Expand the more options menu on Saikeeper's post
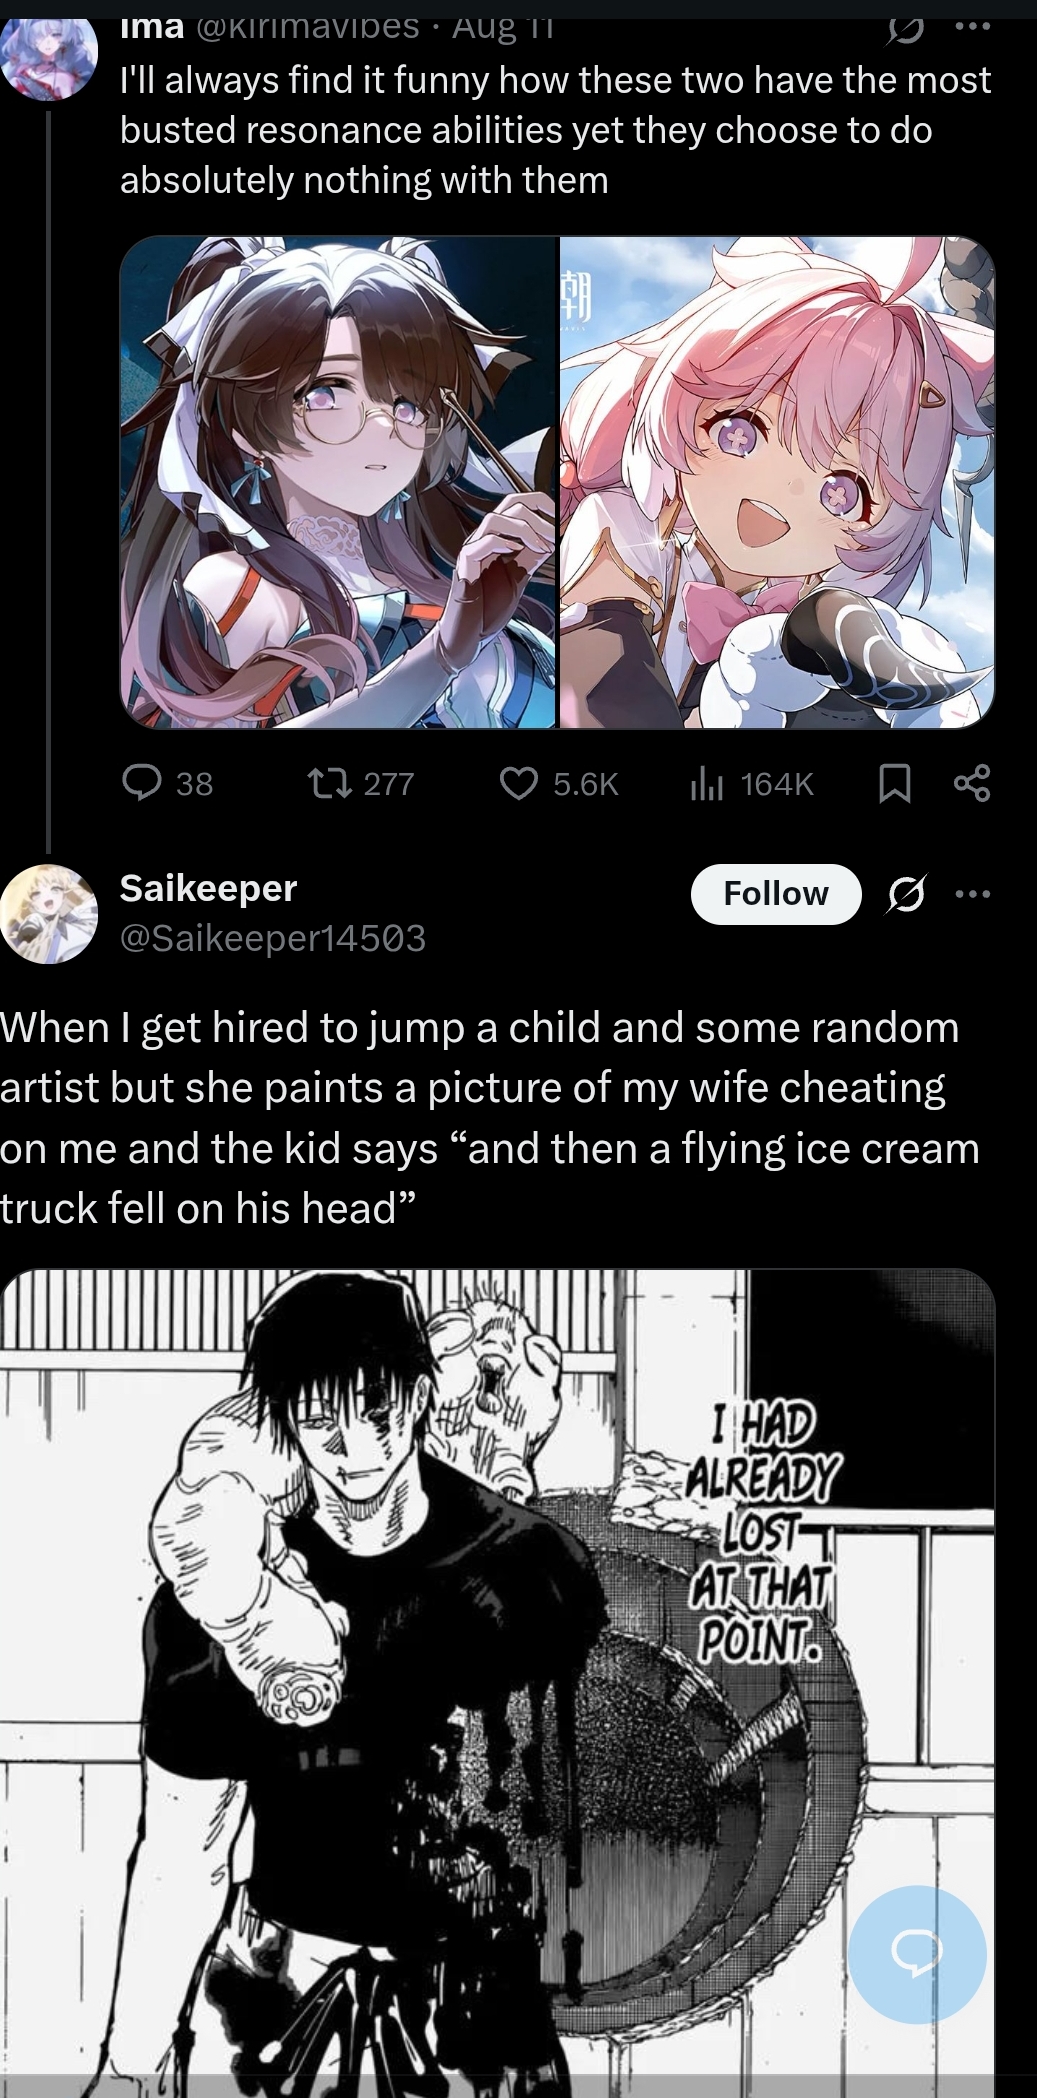Image resolution: width=1037 pixels, height=2098 pixels. (x=973, y=893)
